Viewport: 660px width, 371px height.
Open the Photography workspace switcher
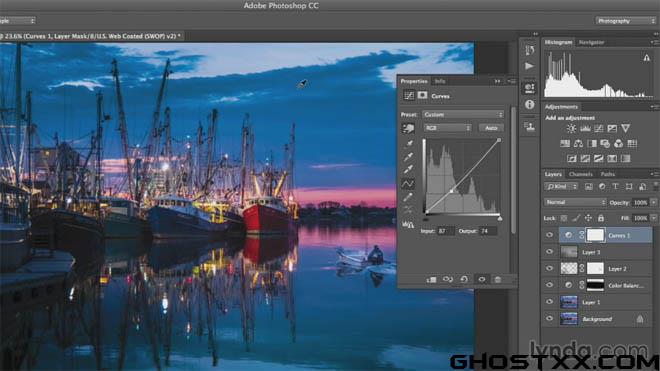click(x=625, y=21)
